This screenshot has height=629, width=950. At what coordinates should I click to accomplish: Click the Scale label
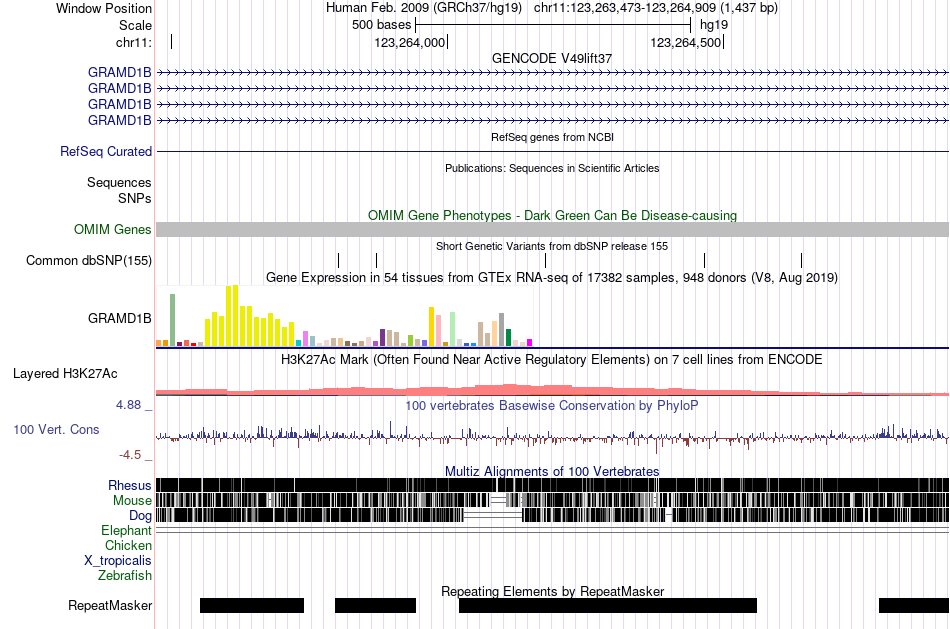(135, 25)
